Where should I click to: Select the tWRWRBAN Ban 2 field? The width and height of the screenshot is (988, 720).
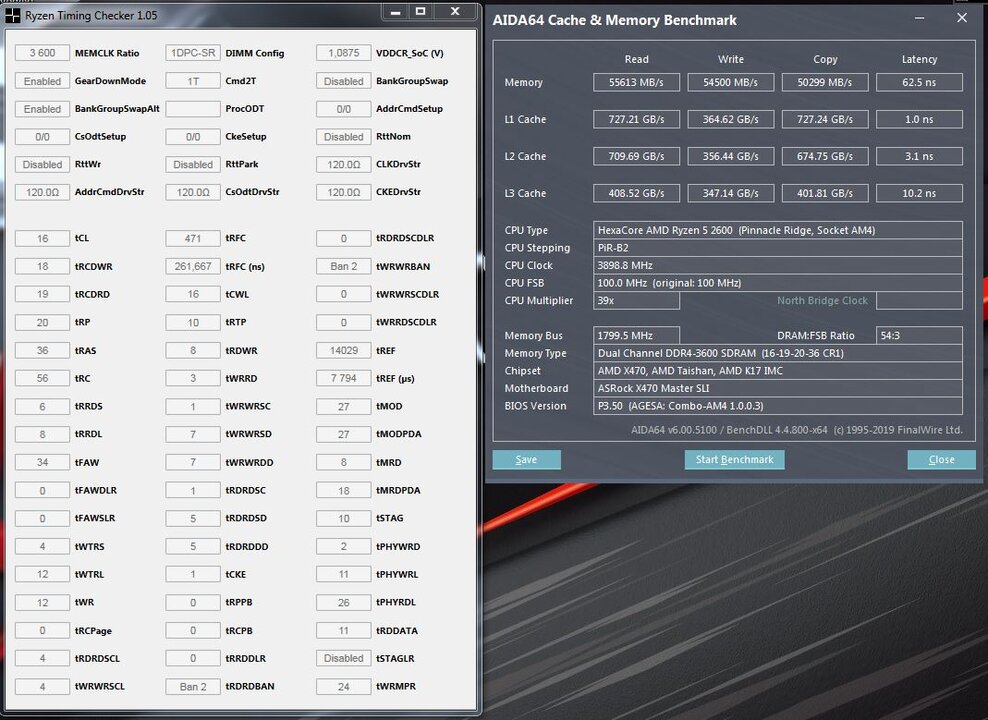coord(343,266)
